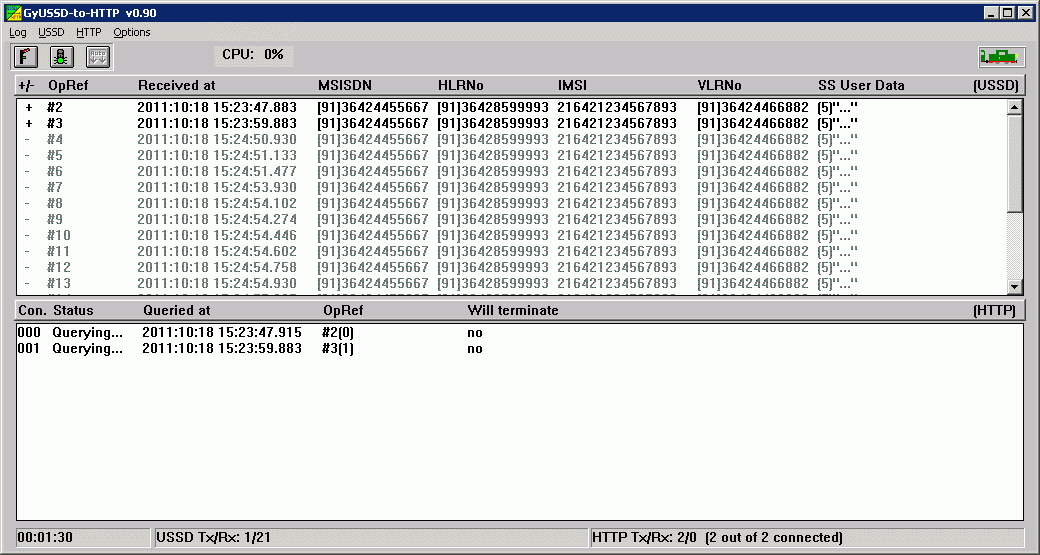This screenshot has height=555, width=1040.
Task: Open the Options menu
Action: (132, 32)
